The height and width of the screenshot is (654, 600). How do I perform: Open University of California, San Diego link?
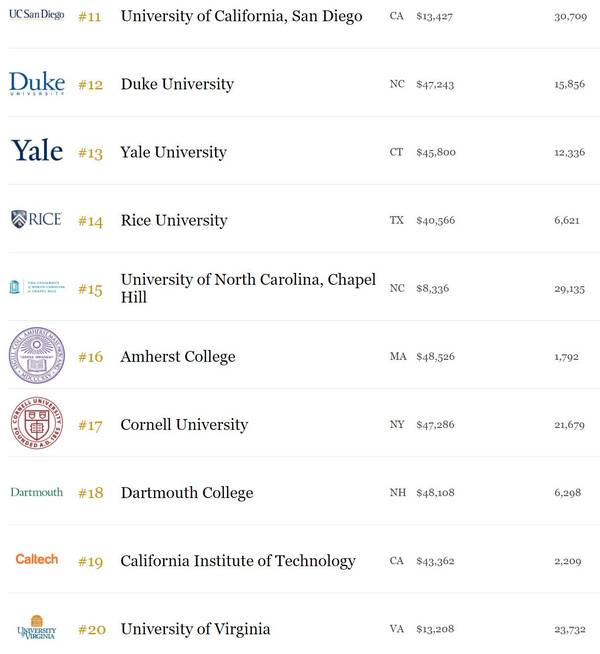click(241, 17)
